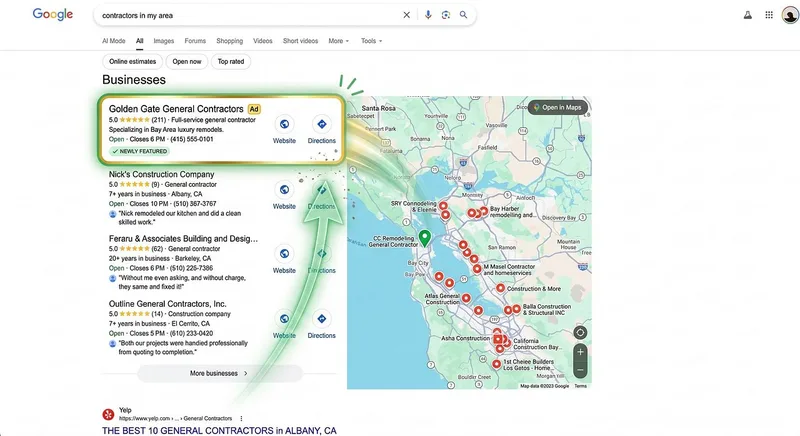Click the Bay Harbor remodelling map label
The width and height of the screenshot is (800, 436).
tap(511, 212)
